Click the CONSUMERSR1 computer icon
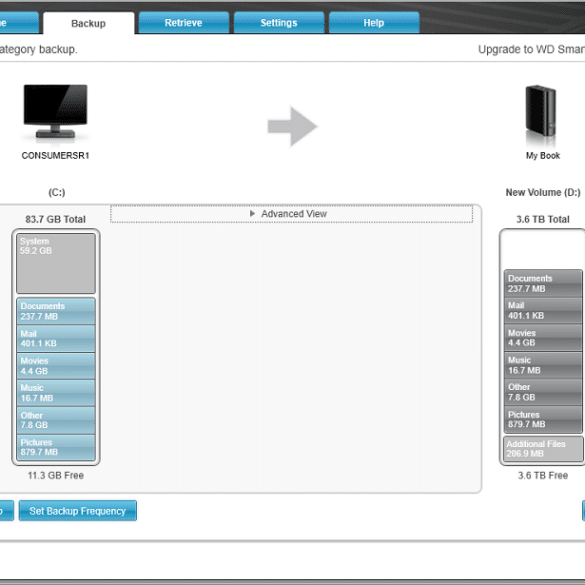Image resolution: width=585 pixels, height=585 pixels. coord(56,112)
